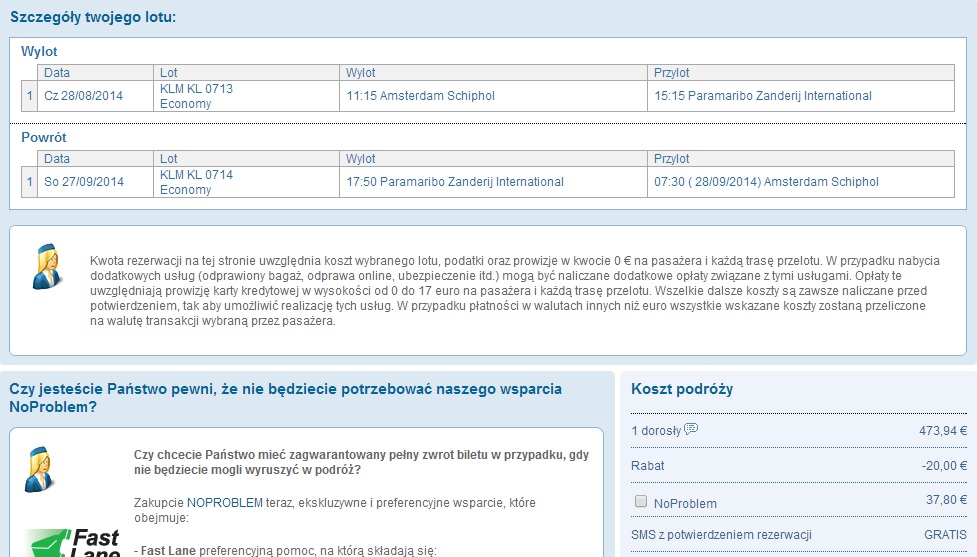977x557 pixels.
Task: Click the Koszt podróży heading
Action: pos(682,389)
